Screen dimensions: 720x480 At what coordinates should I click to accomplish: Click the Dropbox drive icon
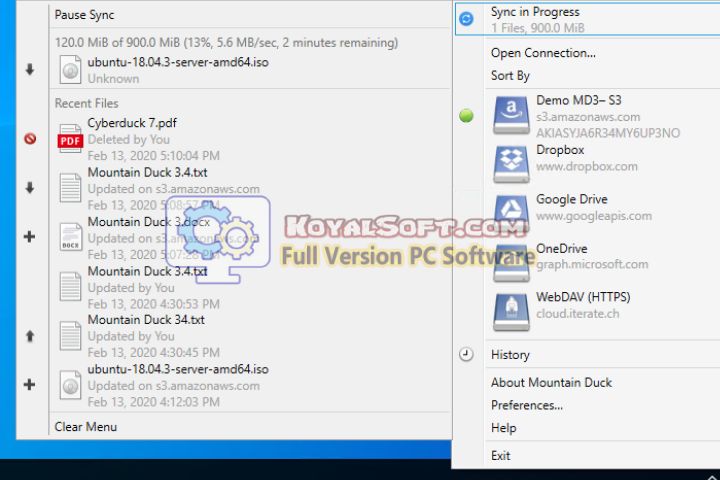(x=511, y=164)
